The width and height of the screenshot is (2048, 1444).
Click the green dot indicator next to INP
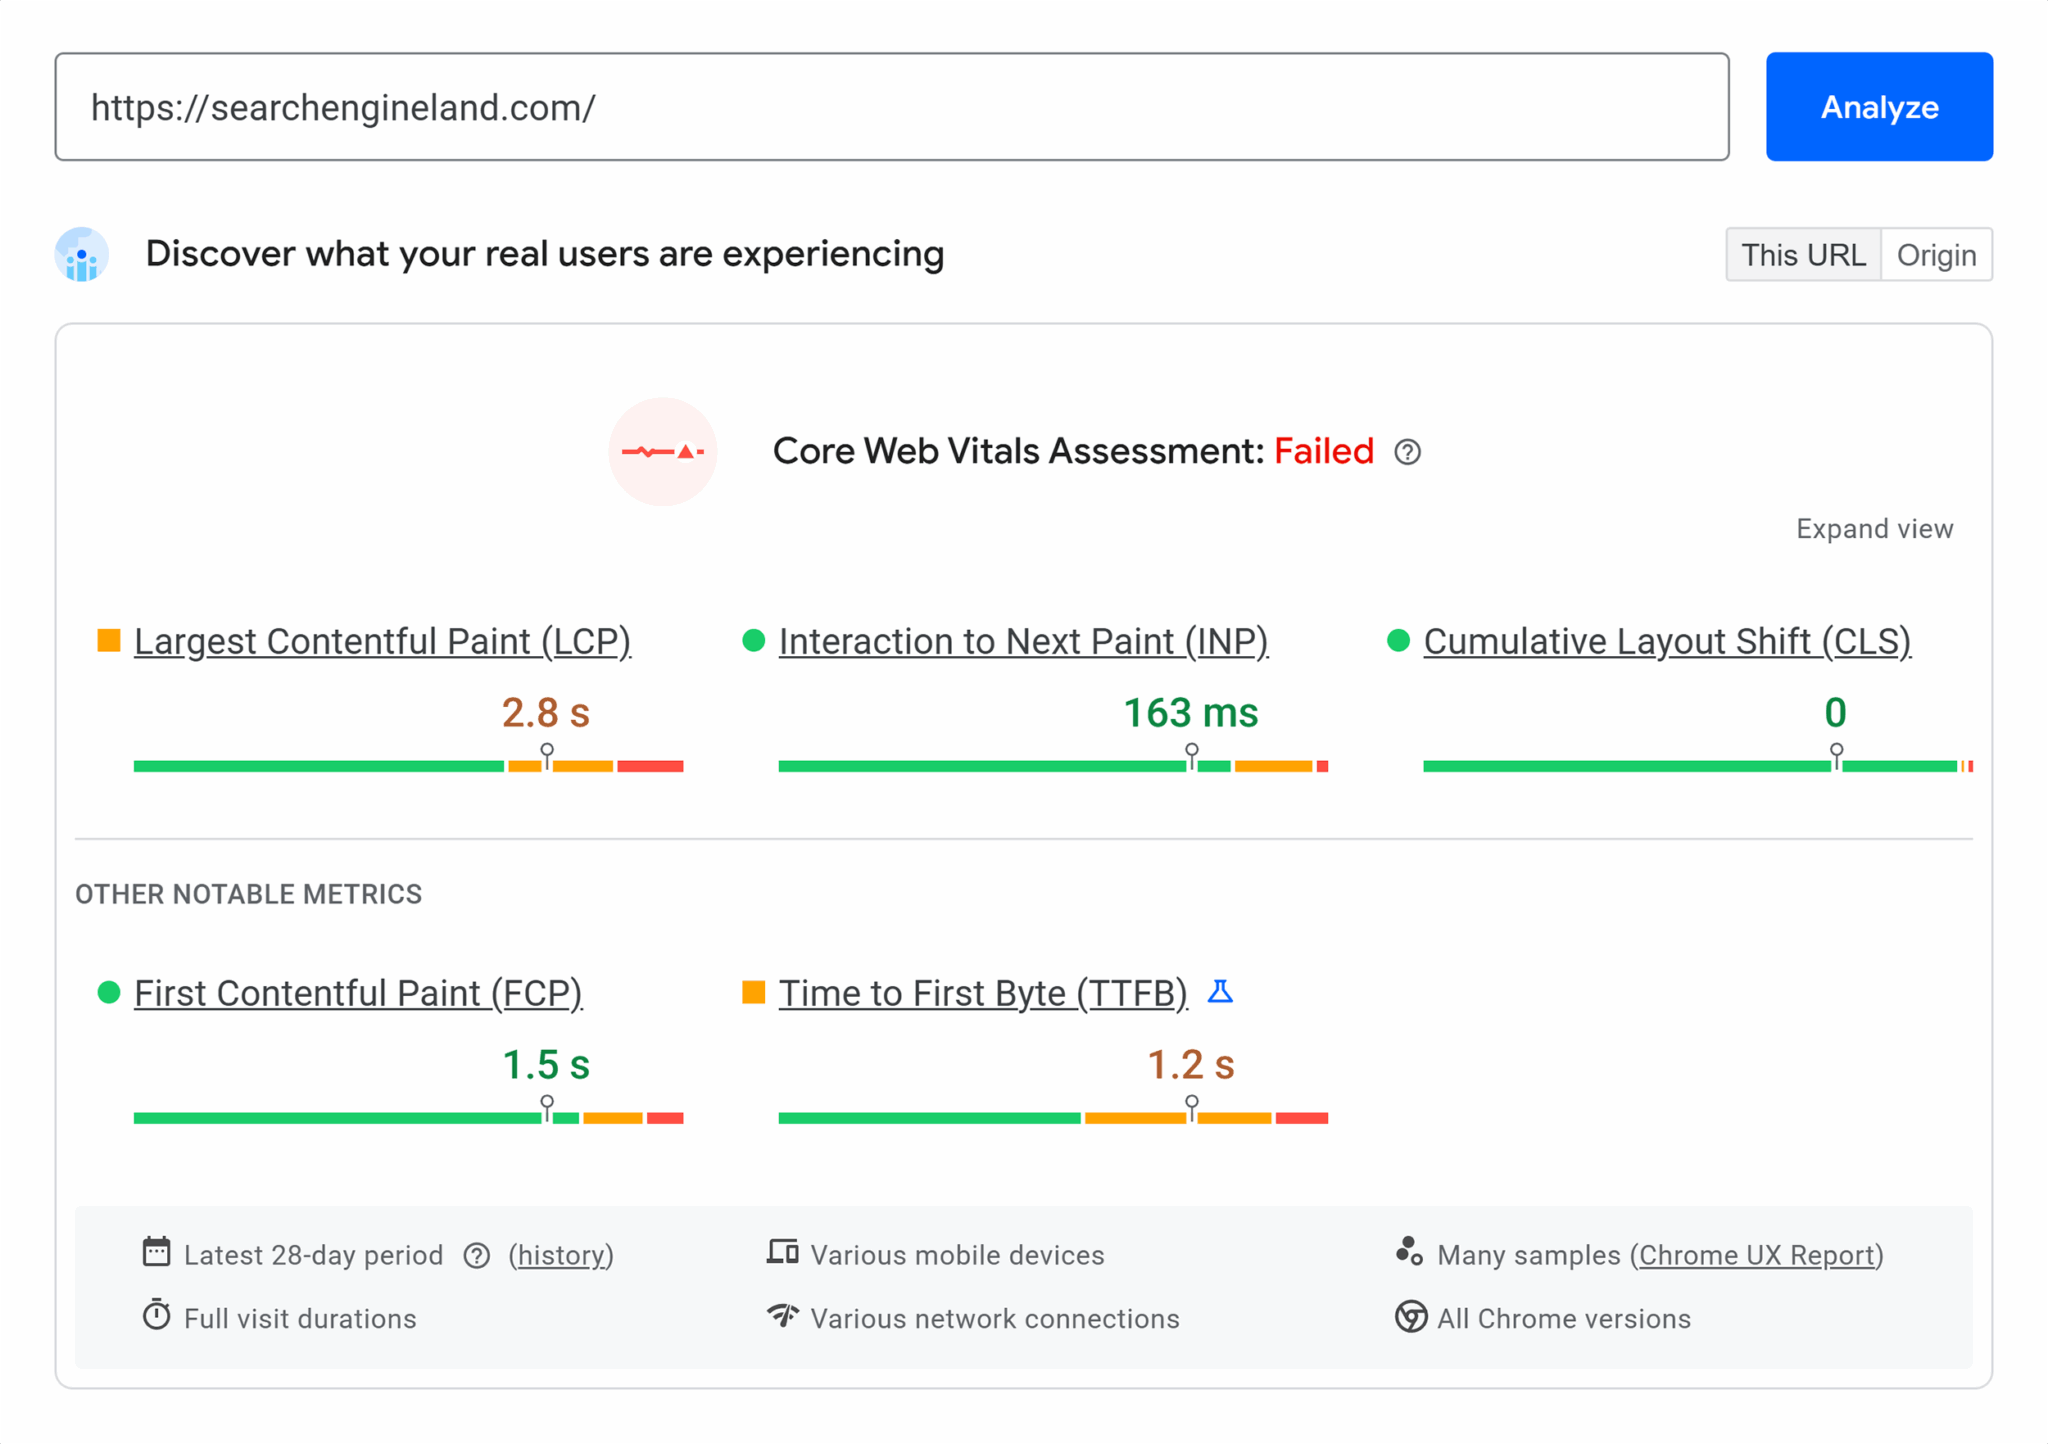click(x=754, y=640)
